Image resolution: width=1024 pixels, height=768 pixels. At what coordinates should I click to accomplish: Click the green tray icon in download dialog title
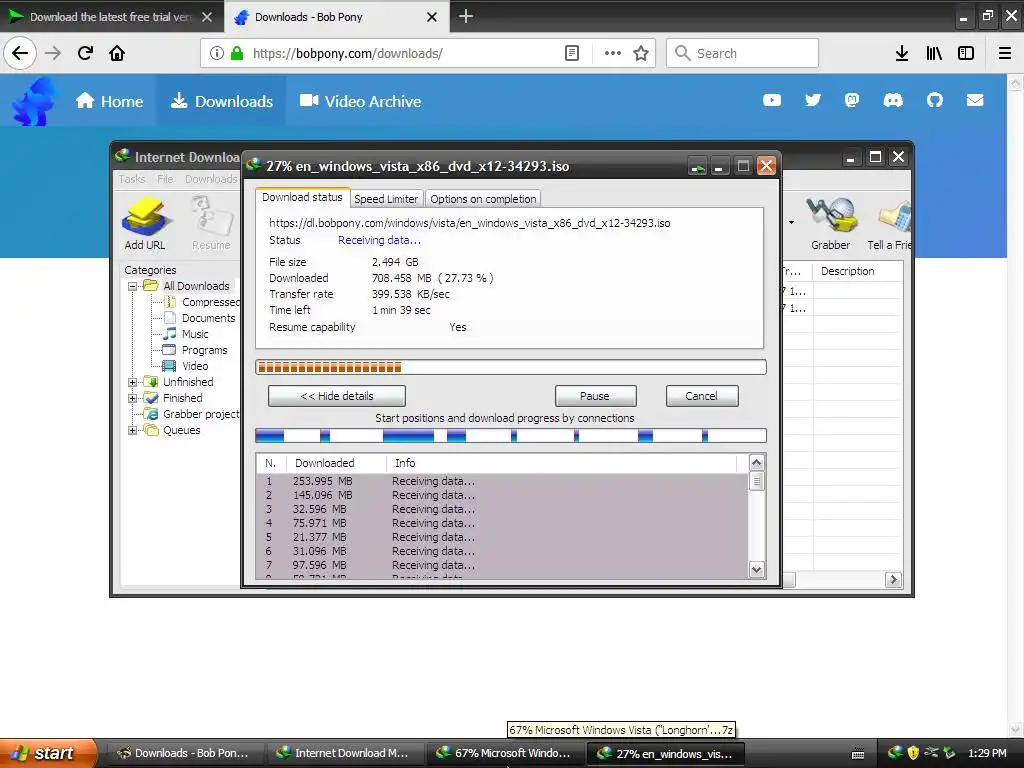pos(697,167)
